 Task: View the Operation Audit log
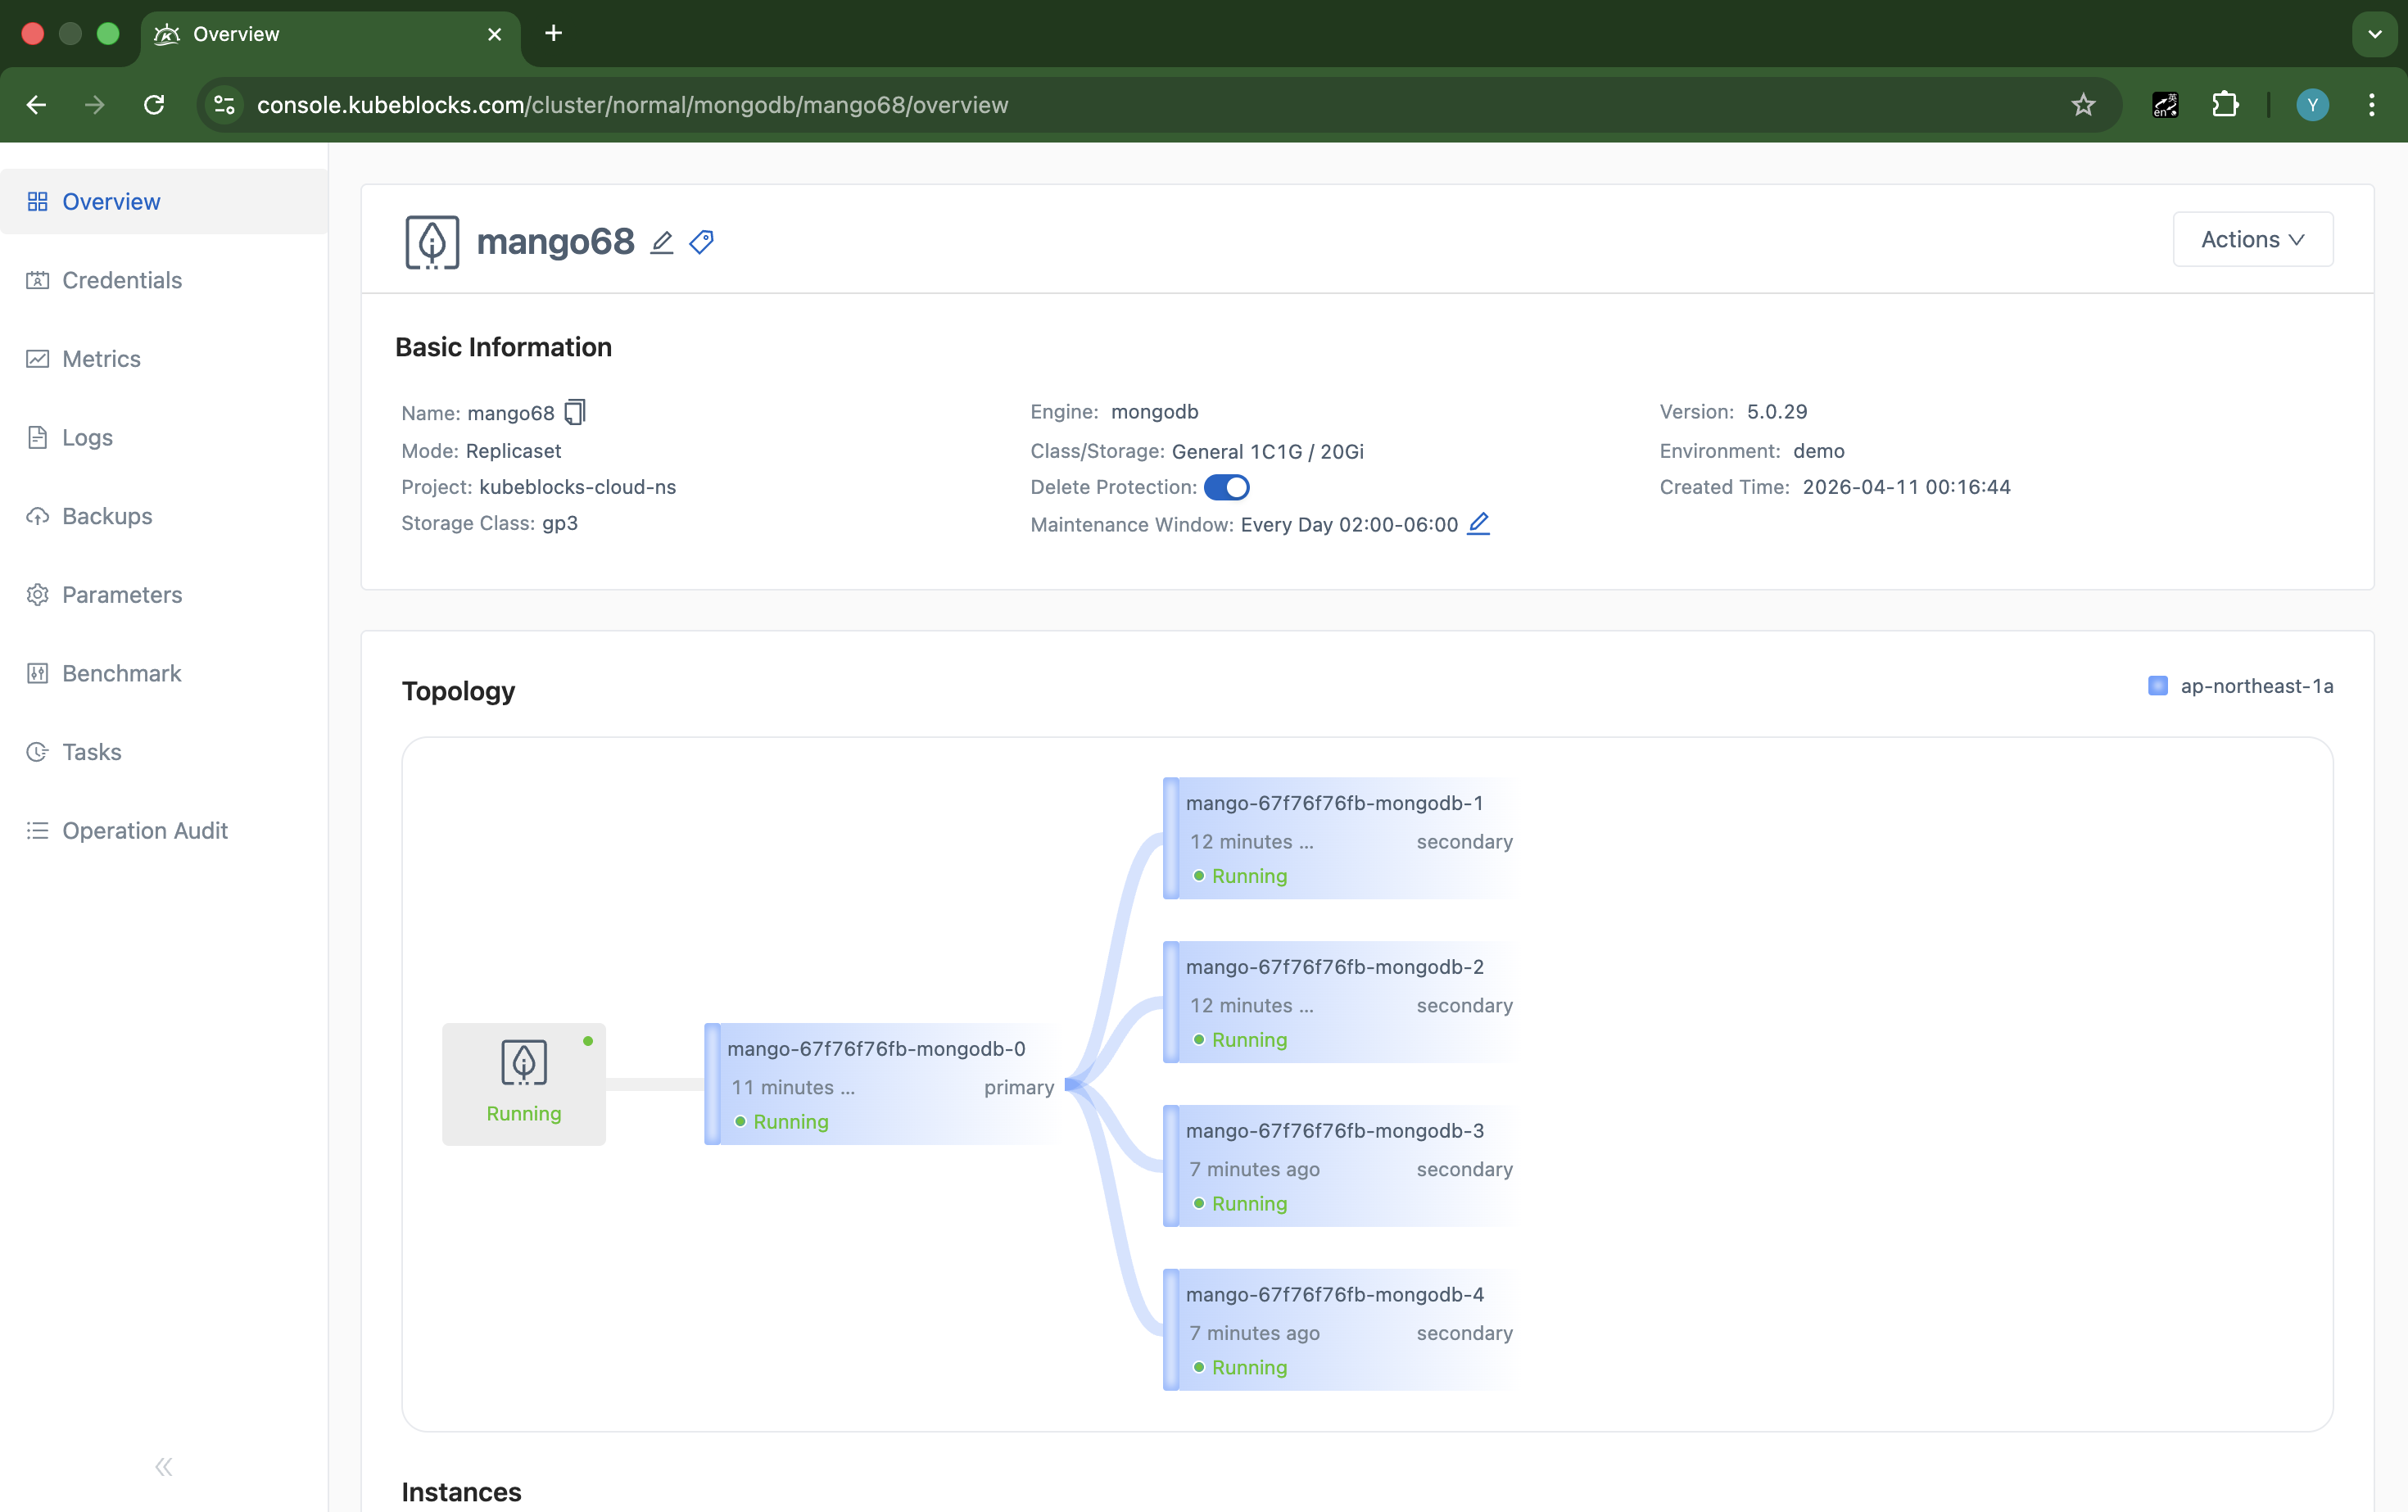pos(144,830)
